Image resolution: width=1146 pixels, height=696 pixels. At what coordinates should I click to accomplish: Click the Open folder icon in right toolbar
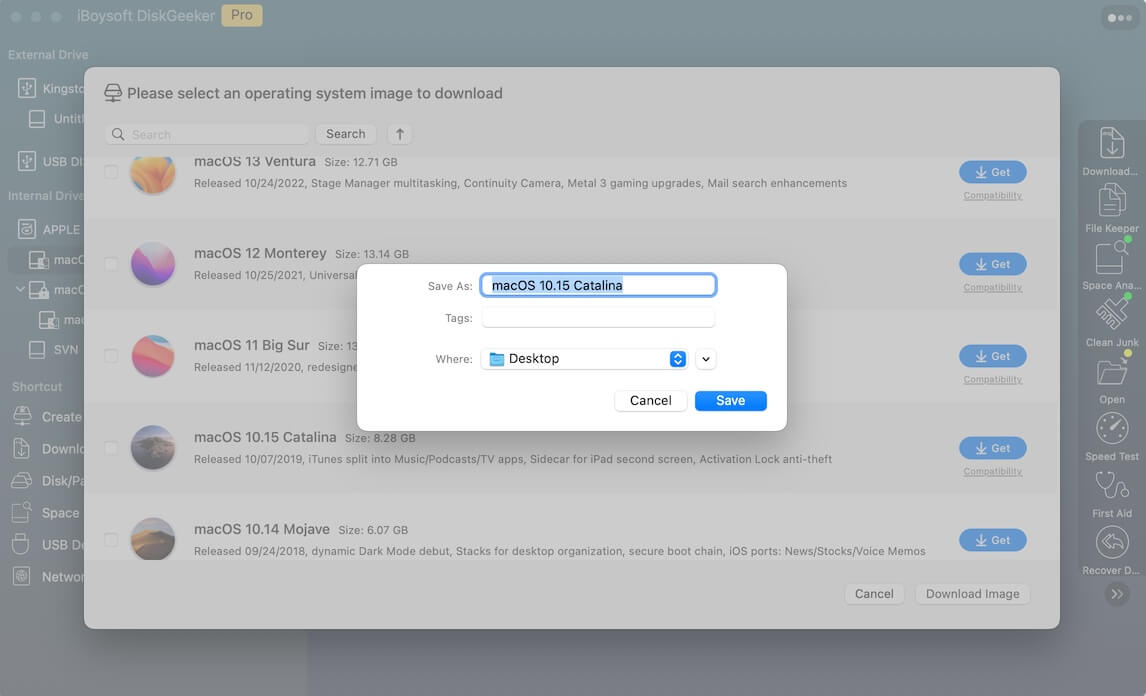tap(1111, 373)
